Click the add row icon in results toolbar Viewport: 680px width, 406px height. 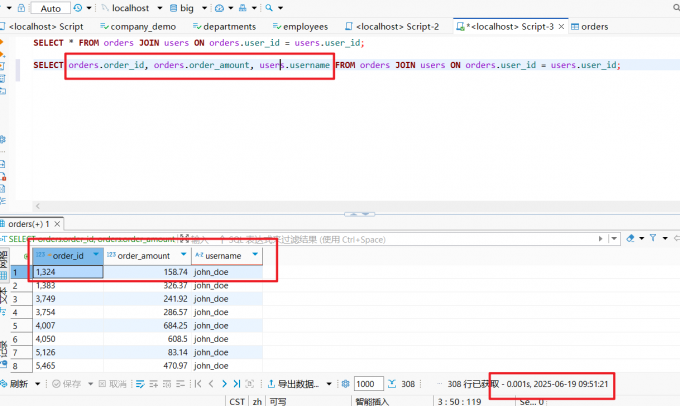(x=154, y=384)
